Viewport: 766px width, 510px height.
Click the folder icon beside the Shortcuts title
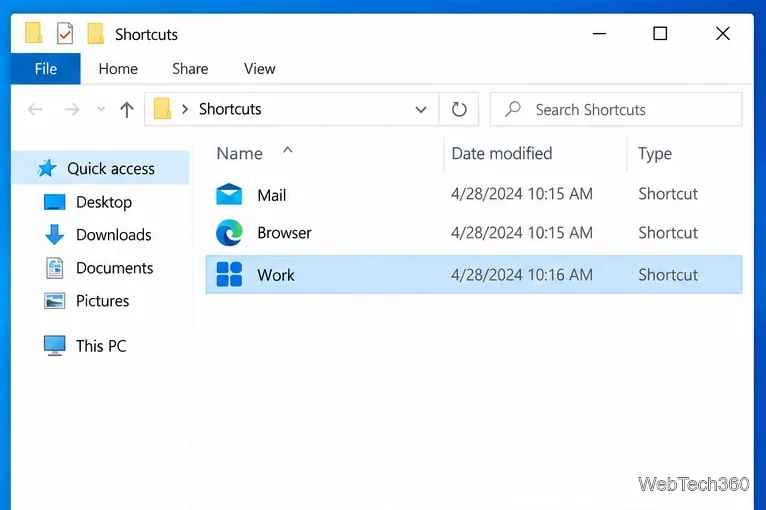tap(95, 33)
